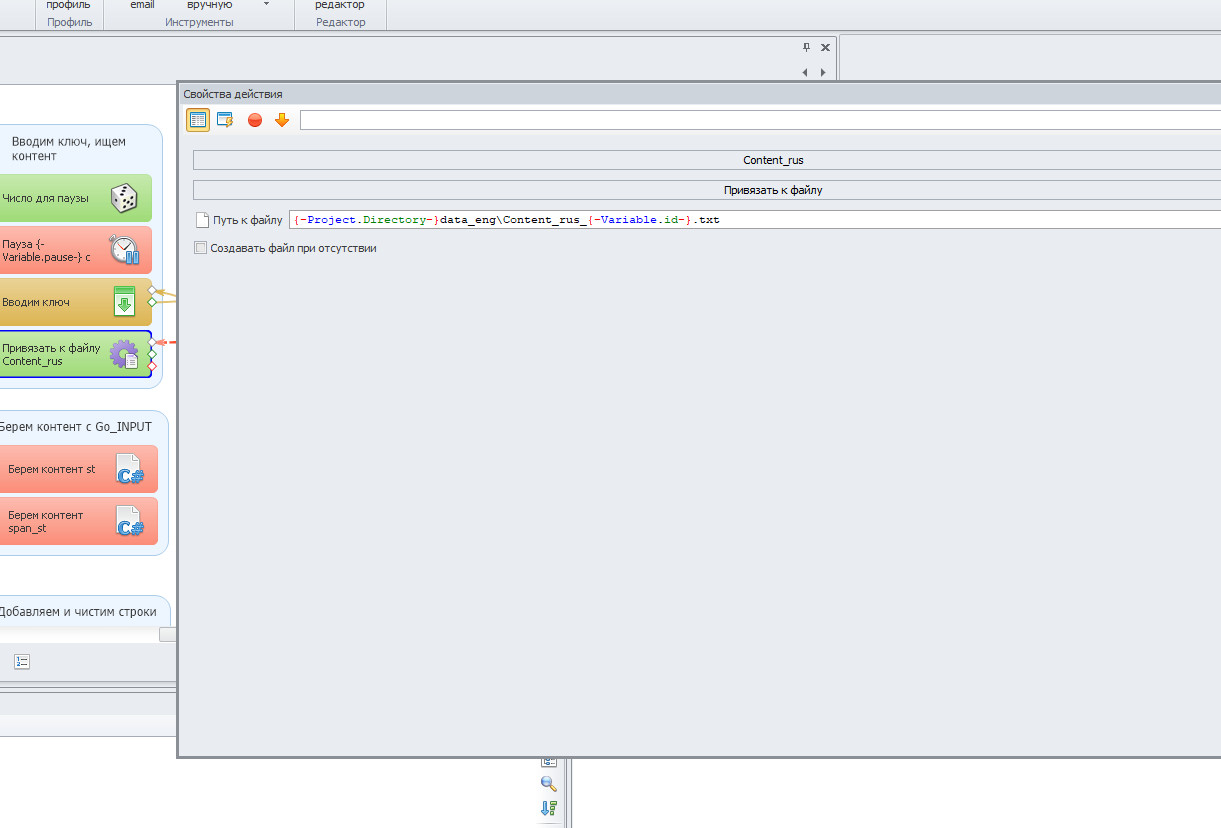Click the magnifier search icon in the lower panel
Screen dimensions: 1221x828
coord(548,784)
